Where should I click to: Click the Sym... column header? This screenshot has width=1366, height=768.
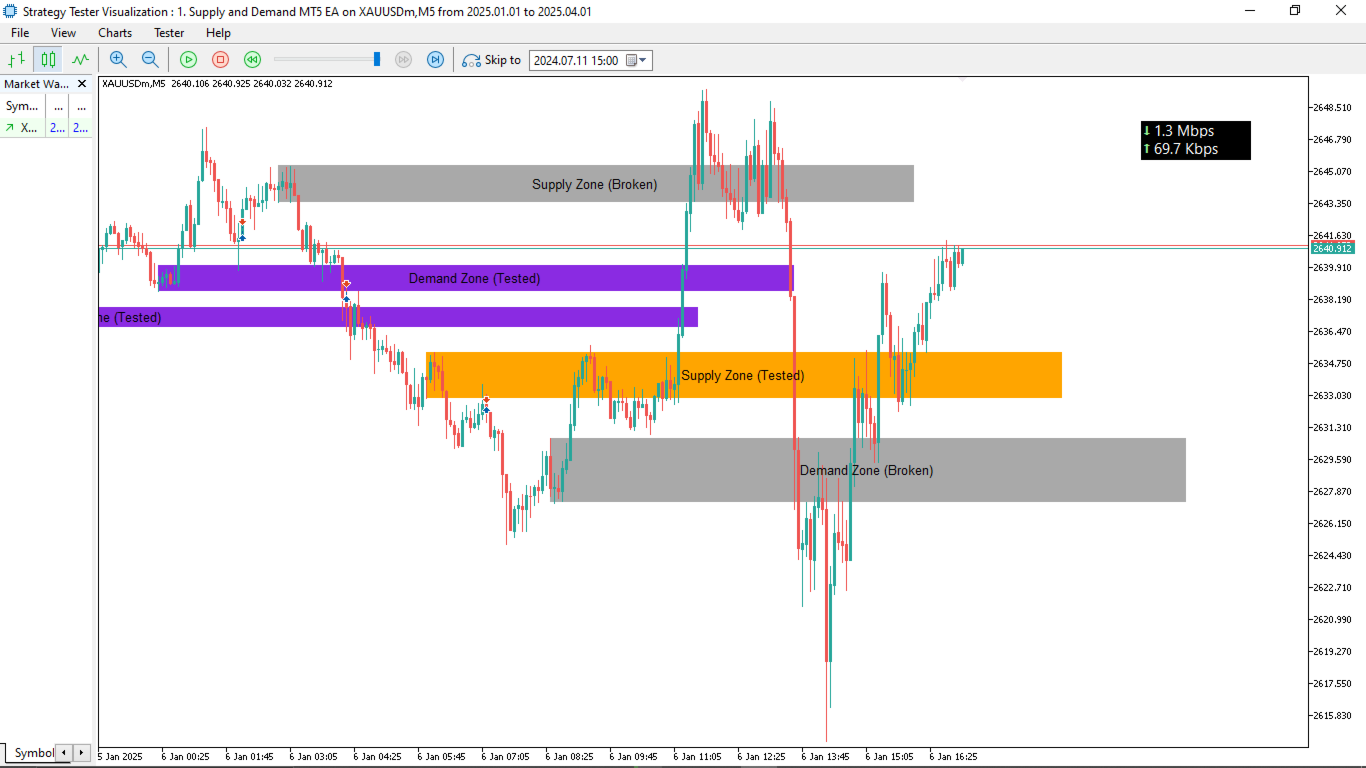tap(22, 106)
